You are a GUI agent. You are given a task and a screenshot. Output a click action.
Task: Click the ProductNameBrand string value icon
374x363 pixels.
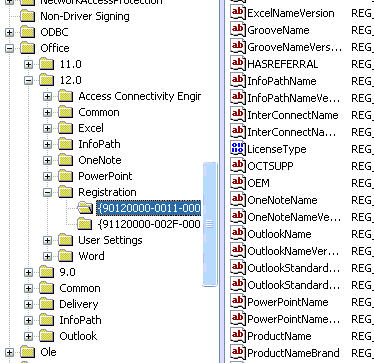point(238,352)
